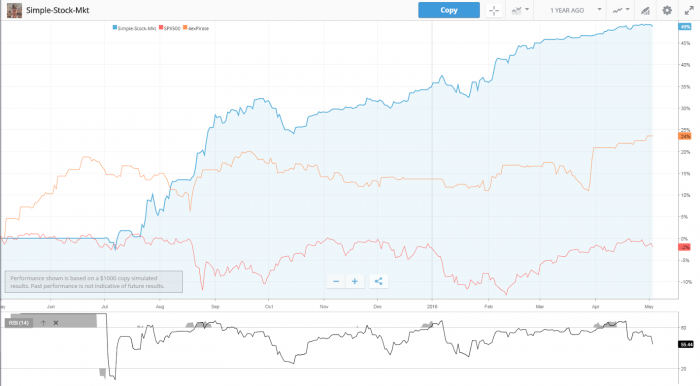Click the Sep date axis label
The width and height of the screenshot is (700, 386).
click(x=215, y=307)
